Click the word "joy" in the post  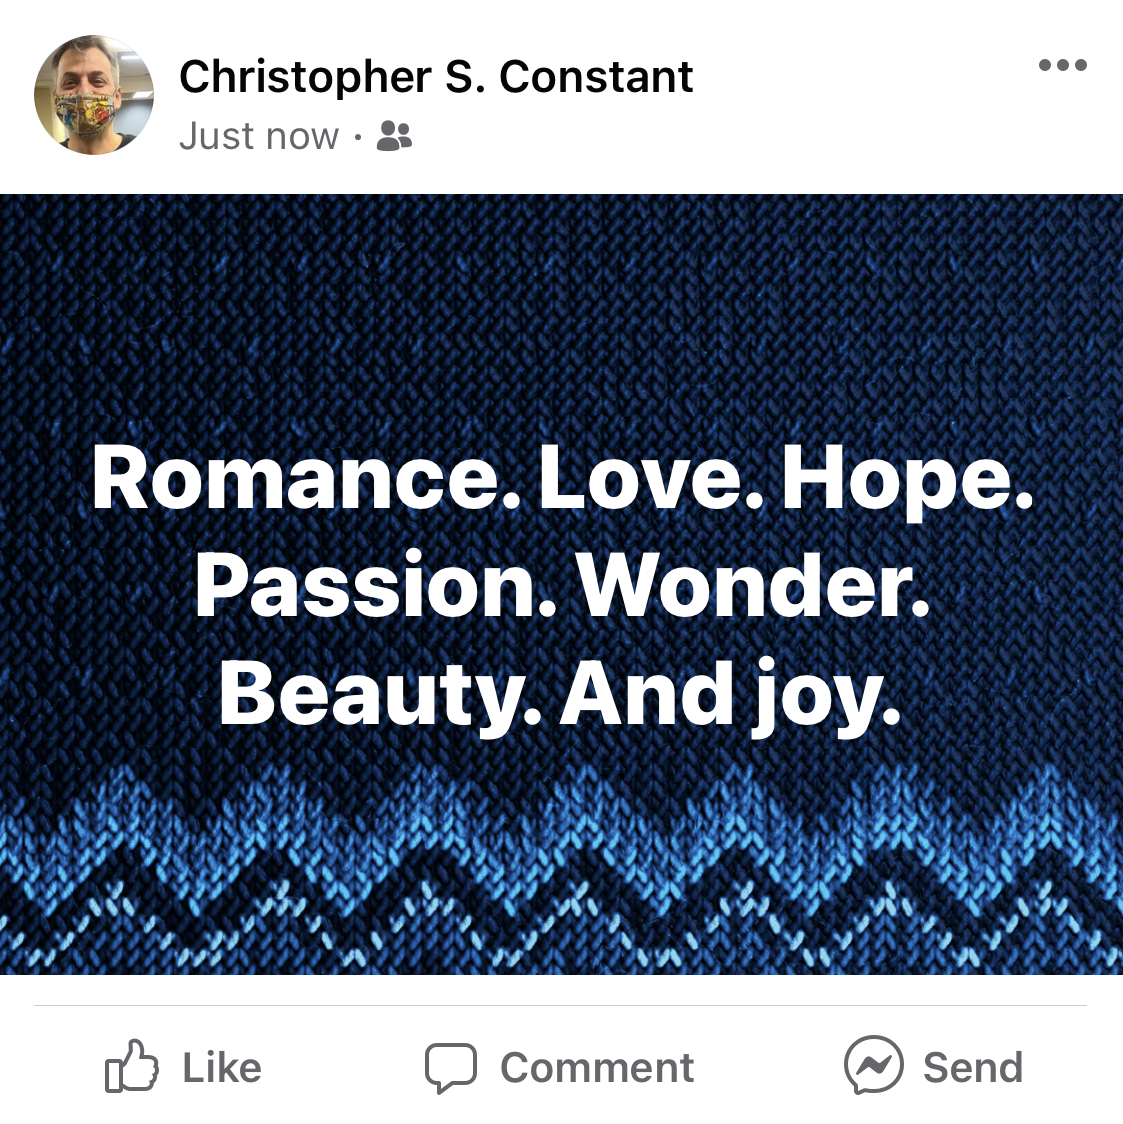(x=816, y=695)
